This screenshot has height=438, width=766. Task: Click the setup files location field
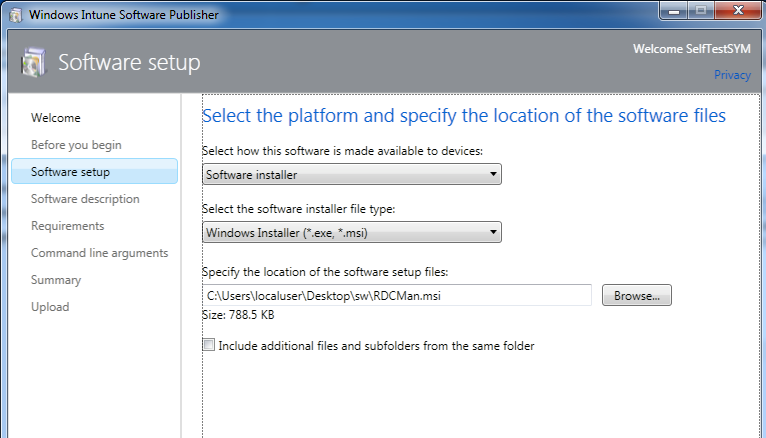coord(396,296)
